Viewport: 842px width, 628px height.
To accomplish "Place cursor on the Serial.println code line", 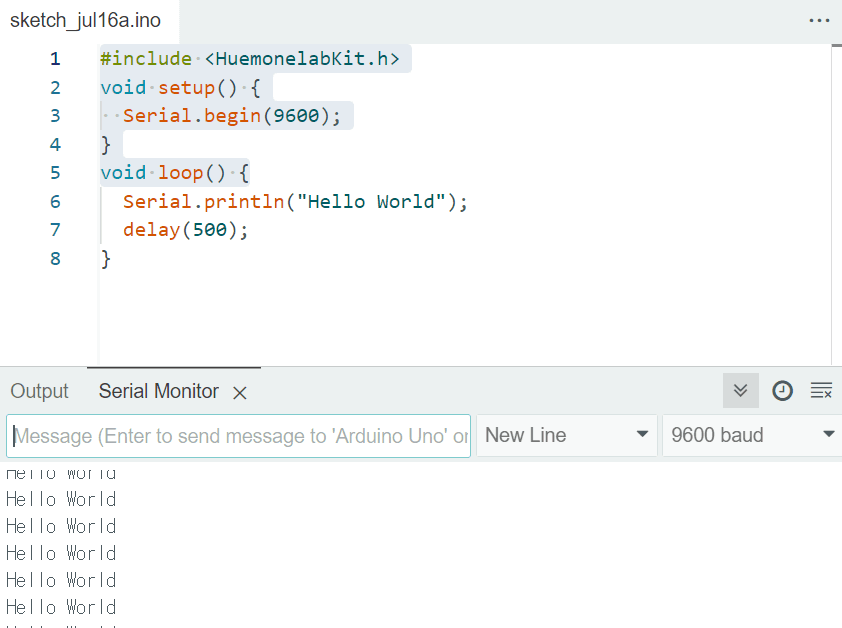I will tap(295, 202).
